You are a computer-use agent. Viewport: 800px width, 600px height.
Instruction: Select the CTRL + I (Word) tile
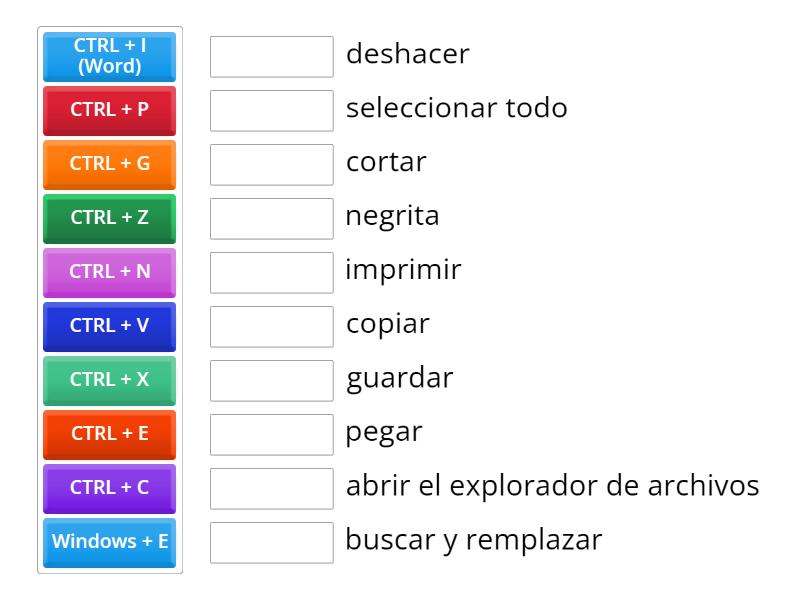pos(109,56)
